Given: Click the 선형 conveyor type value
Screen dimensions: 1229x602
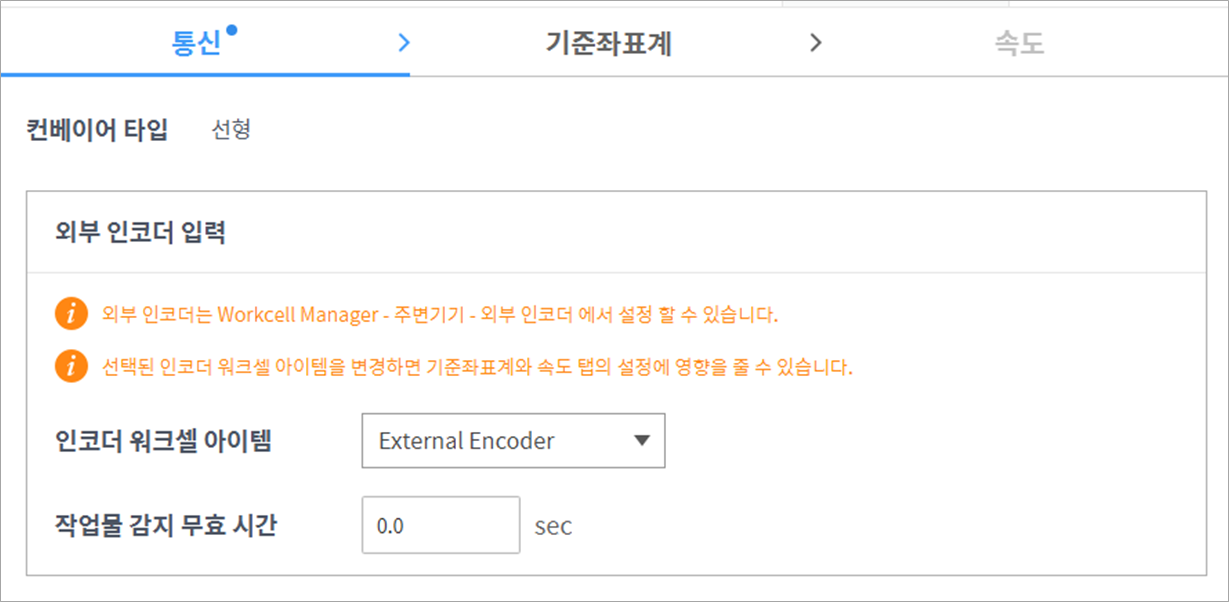Looking at the screenshot, I should click(231, 130).
